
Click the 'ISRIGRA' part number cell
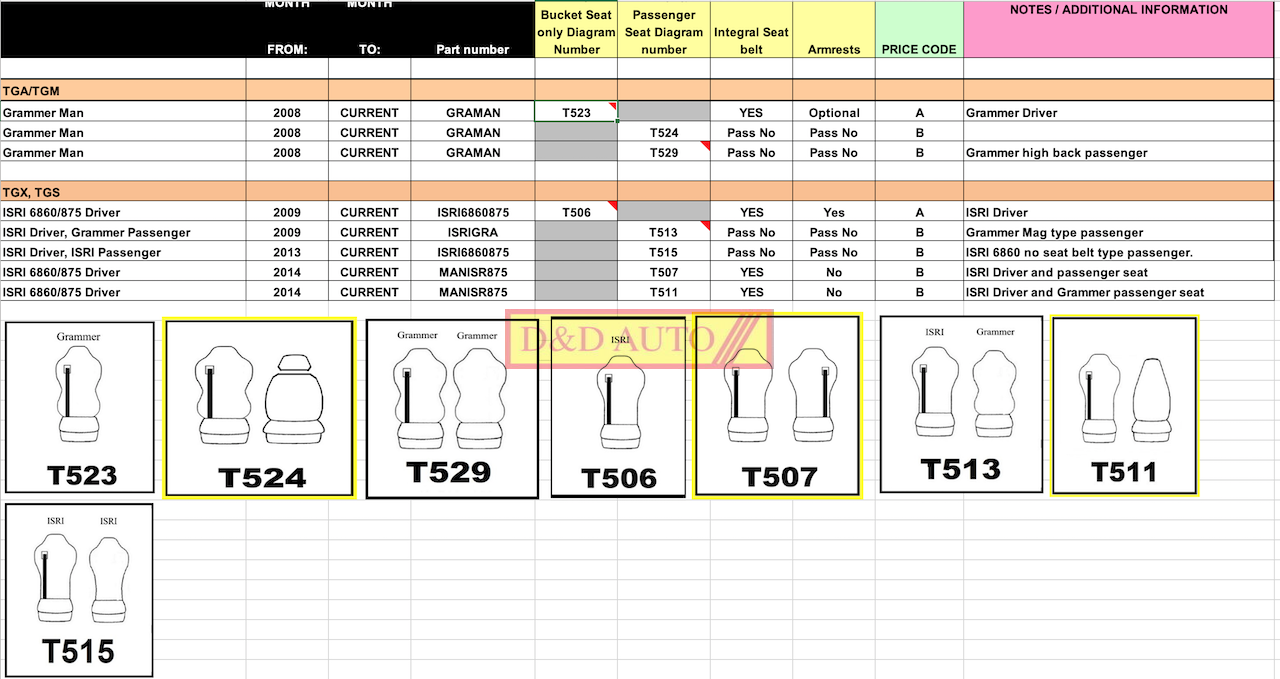click(x=473, y=232)
